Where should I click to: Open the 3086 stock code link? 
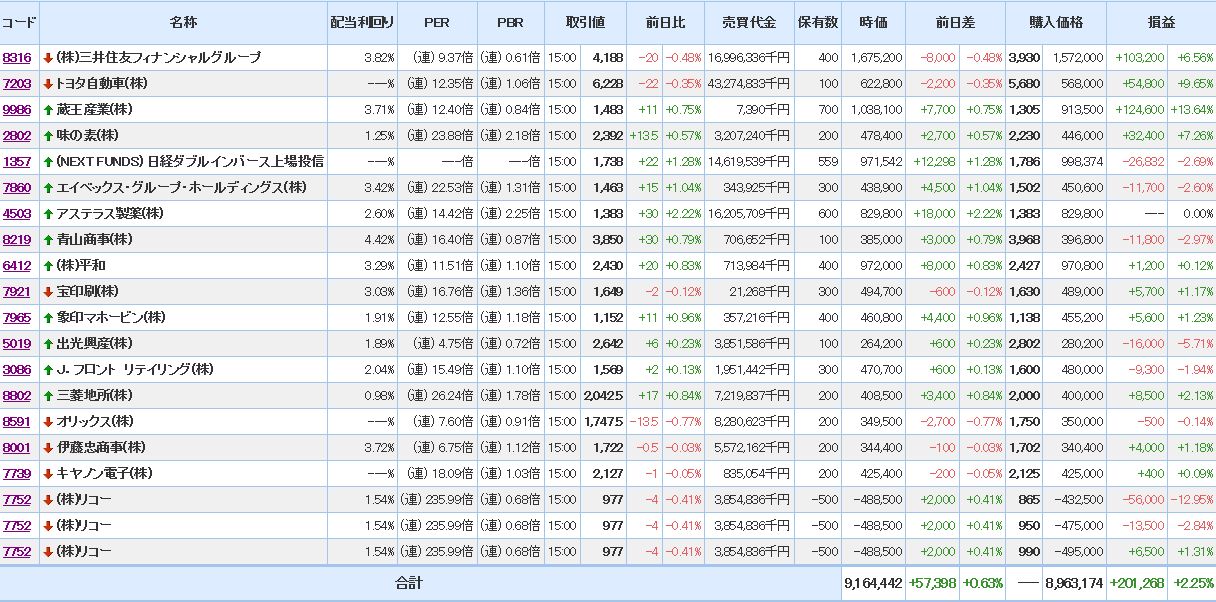[17, 370]
